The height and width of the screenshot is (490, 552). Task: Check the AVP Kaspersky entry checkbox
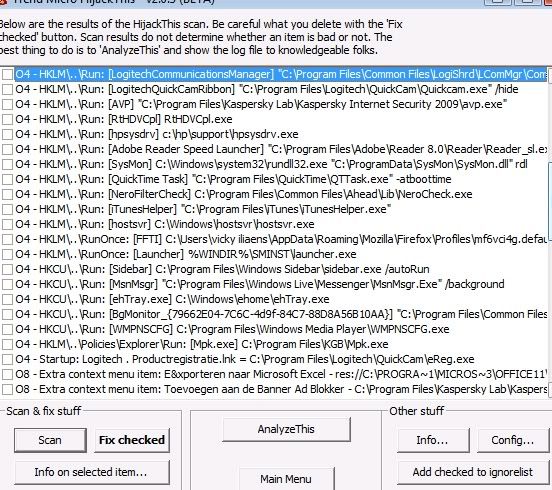pyautogui.click(x=7, y=104)
